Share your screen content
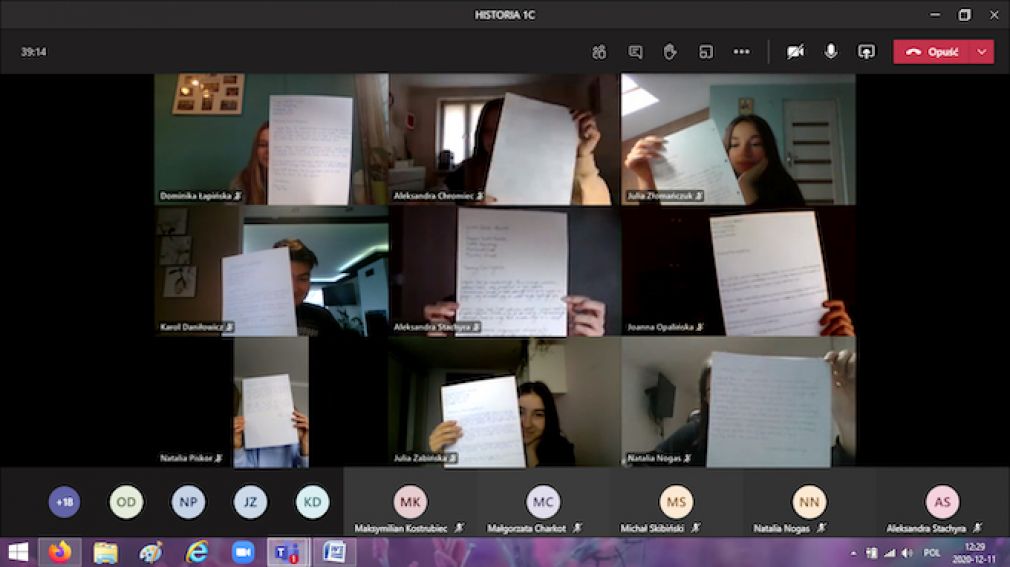The width and height of the screenshot is (1010, 567). [x=866, y=52]
